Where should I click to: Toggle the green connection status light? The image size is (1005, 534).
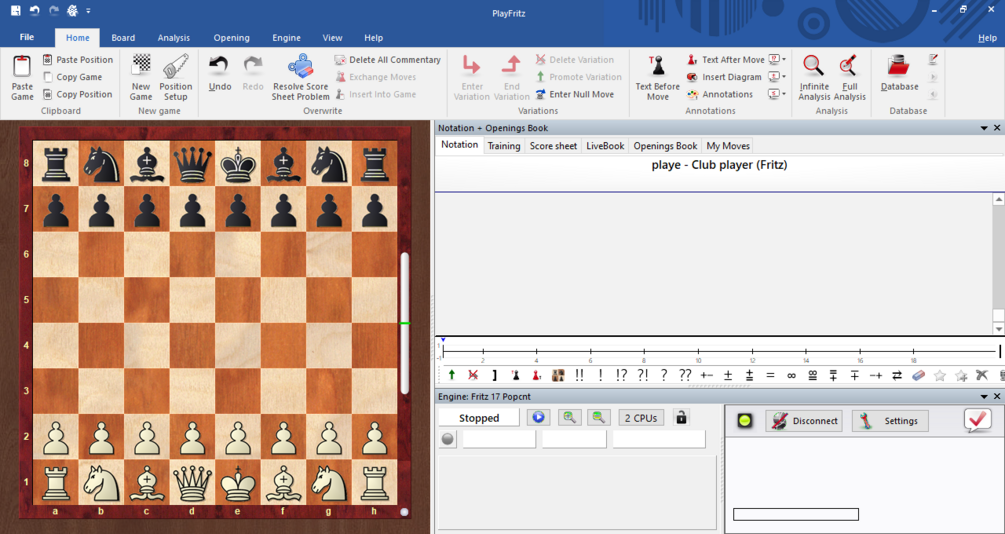[x=745, y=421]
